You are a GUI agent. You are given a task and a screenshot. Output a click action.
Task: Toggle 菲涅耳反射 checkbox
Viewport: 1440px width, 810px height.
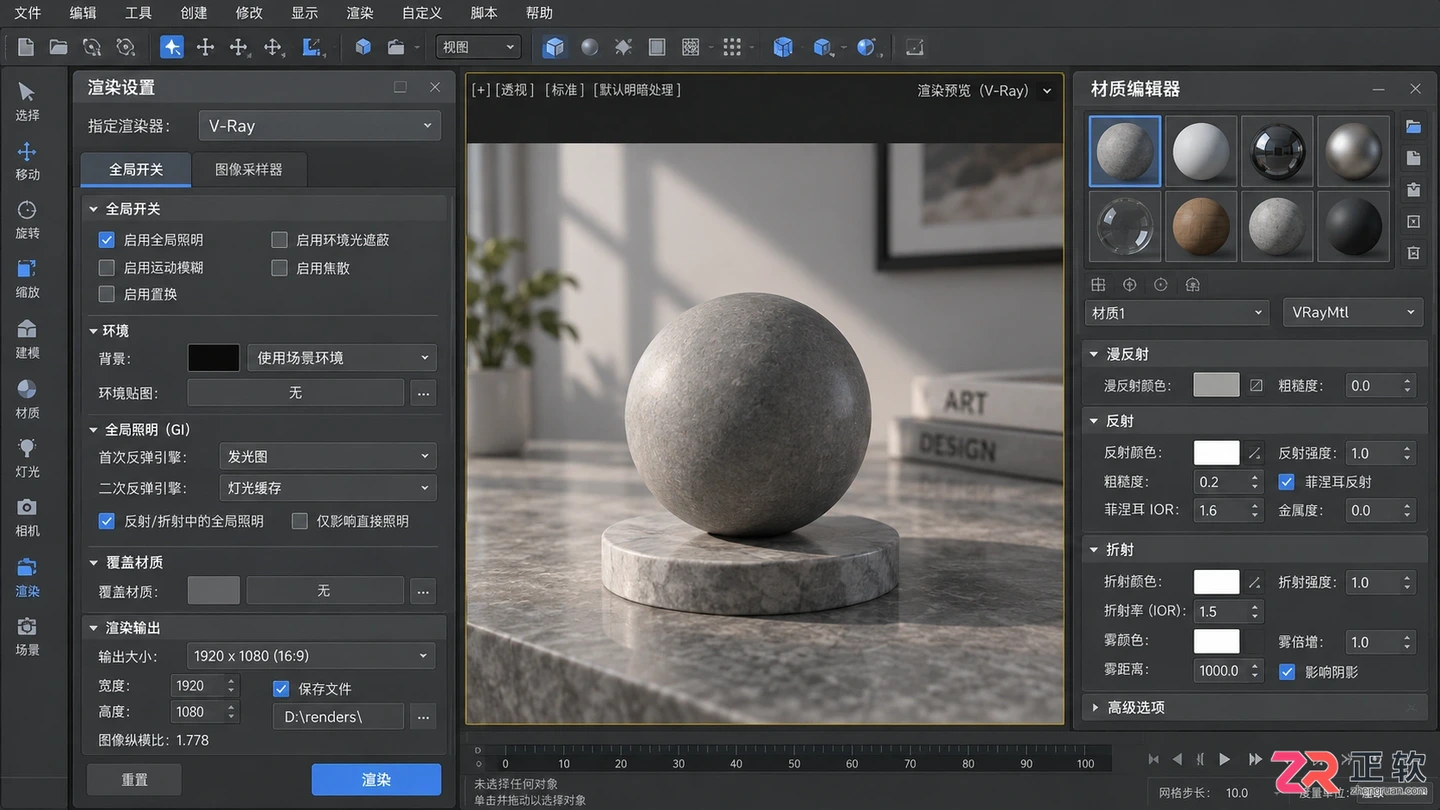[1287, 482]
